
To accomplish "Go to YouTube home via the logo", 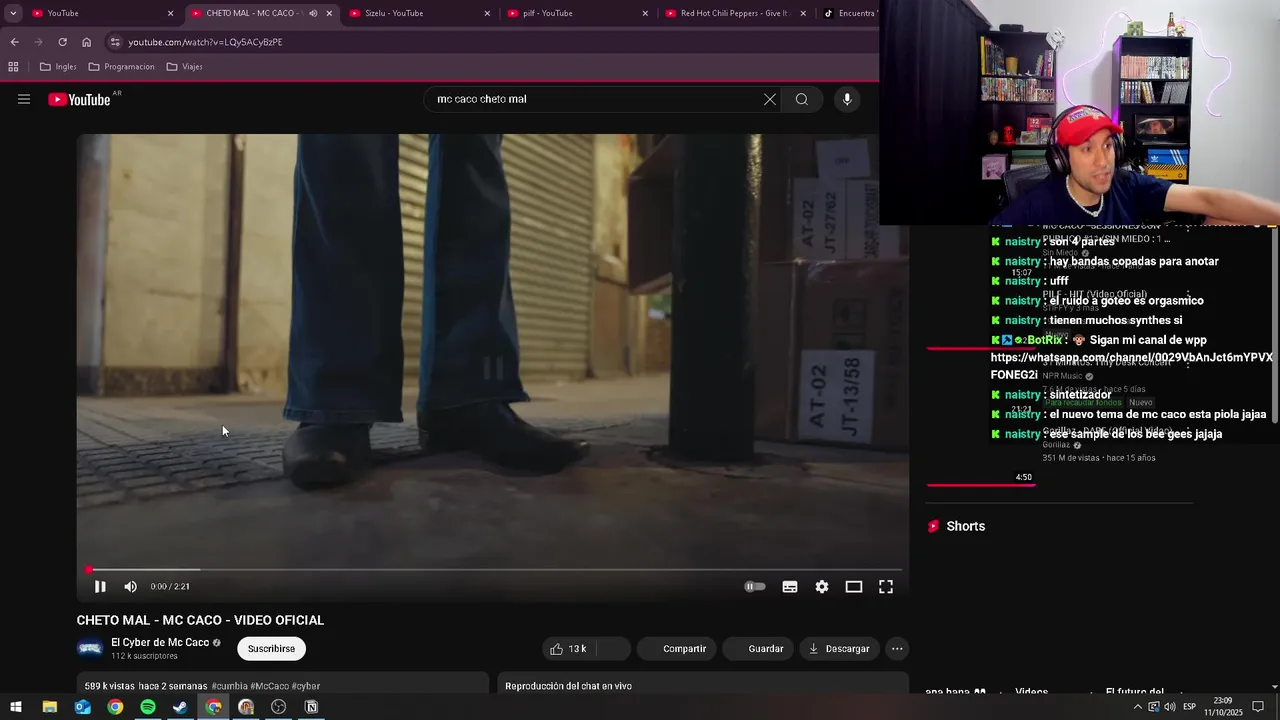I will click(79, 99).
